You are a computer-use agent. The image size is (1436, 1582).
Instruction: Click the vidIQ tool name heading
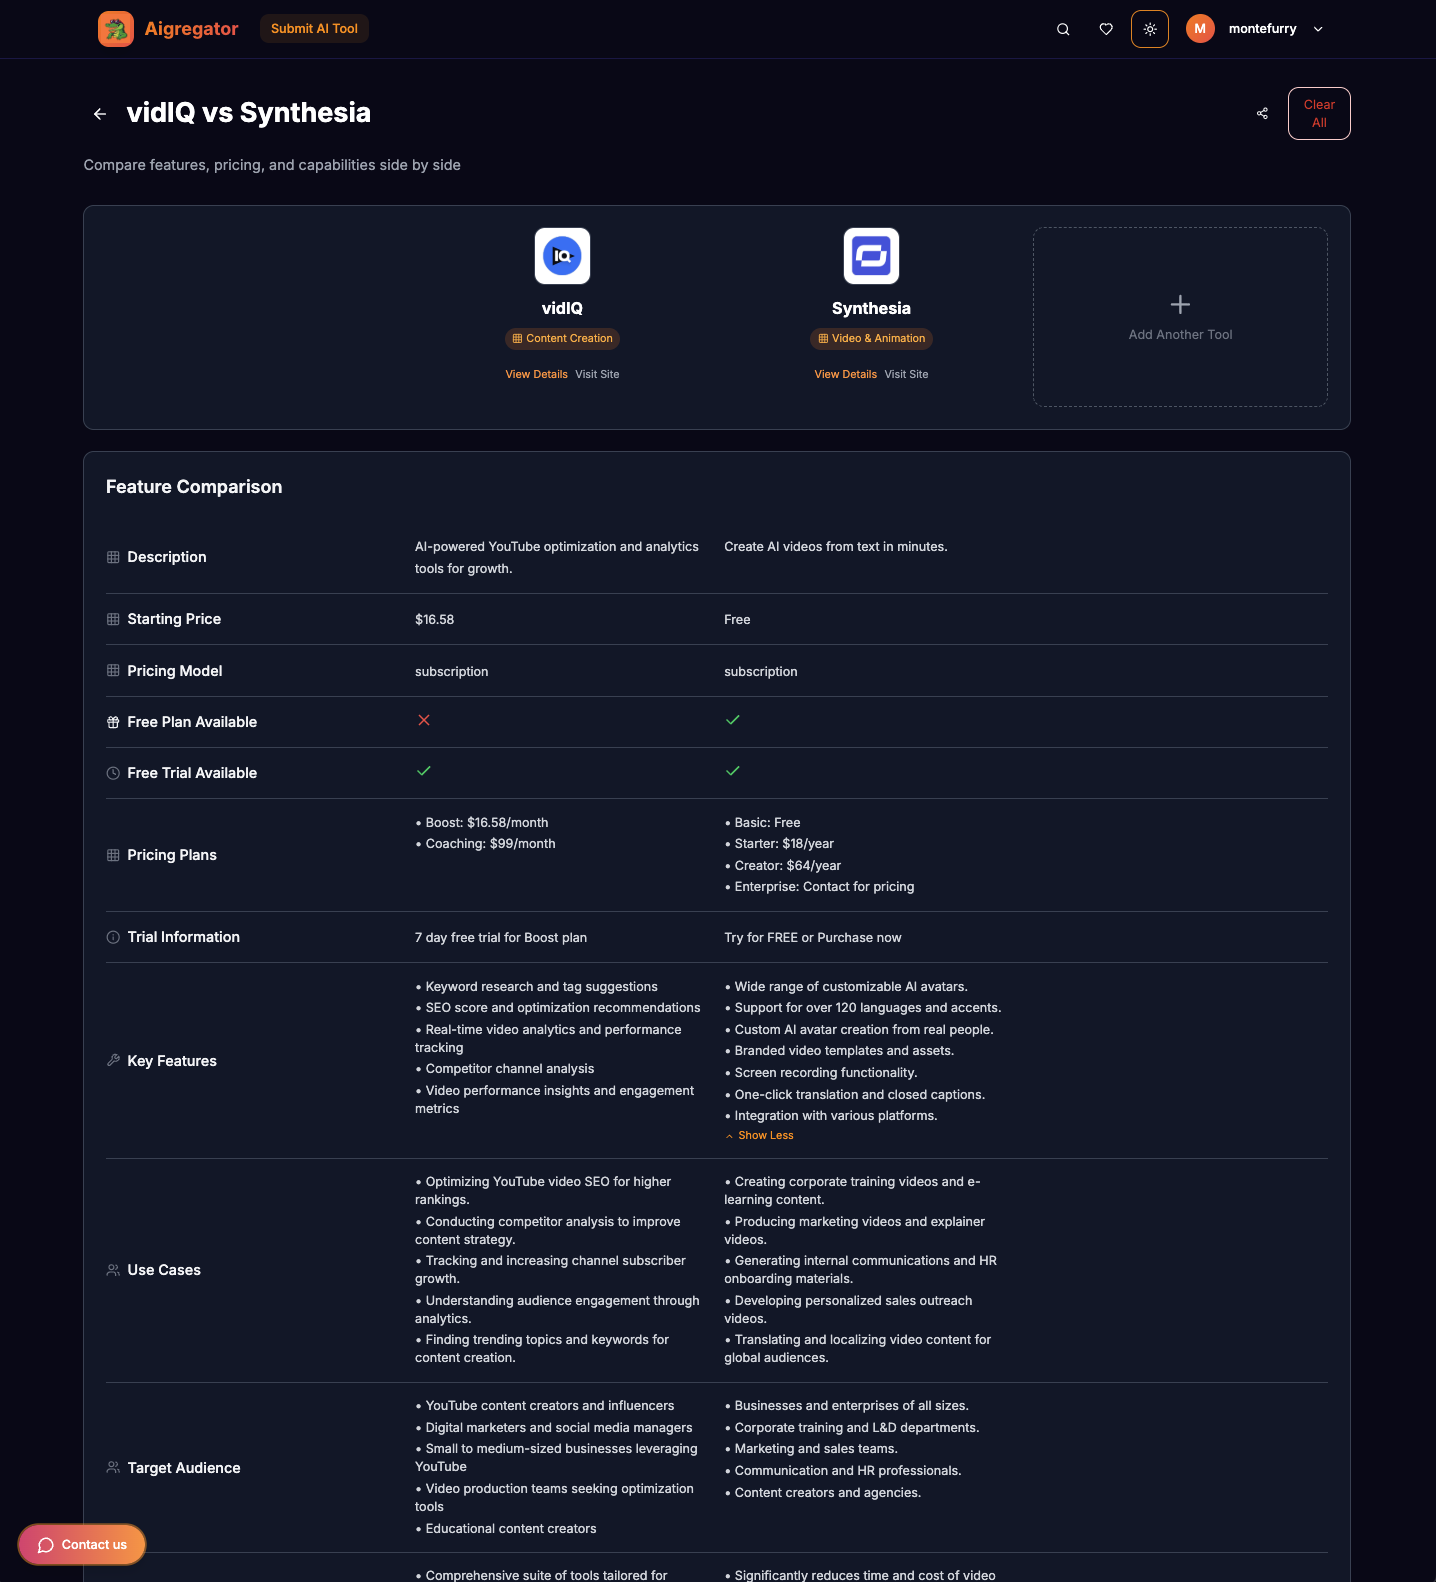[562, 308]
